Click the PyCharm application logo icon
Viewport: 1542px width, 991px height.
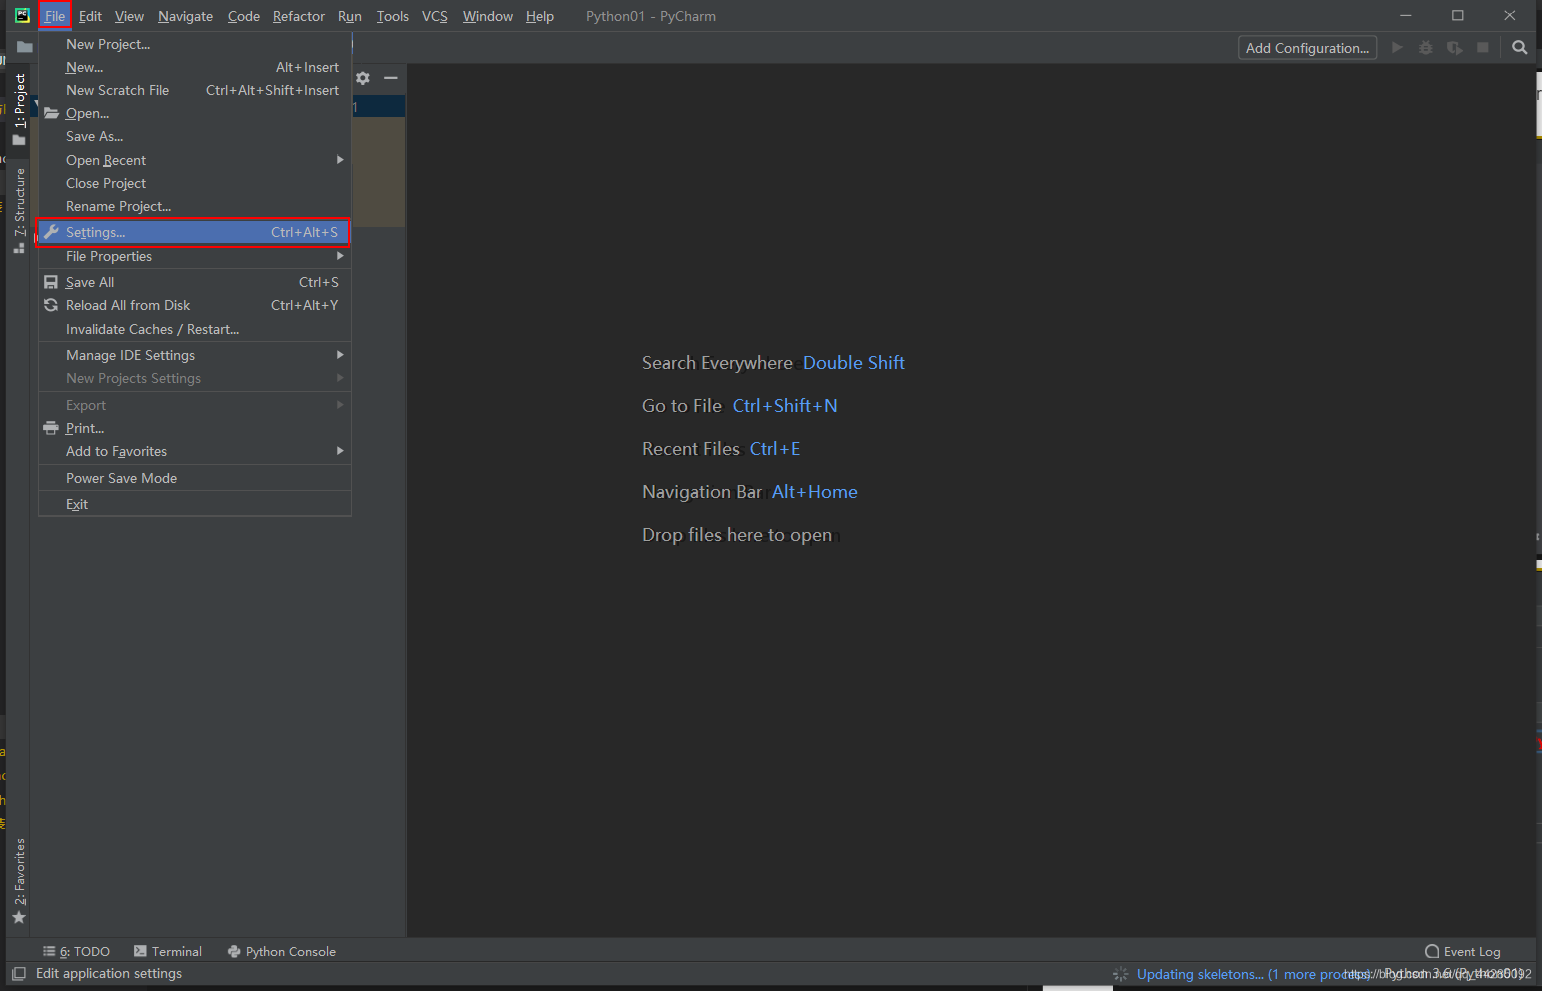coord(22,15)
